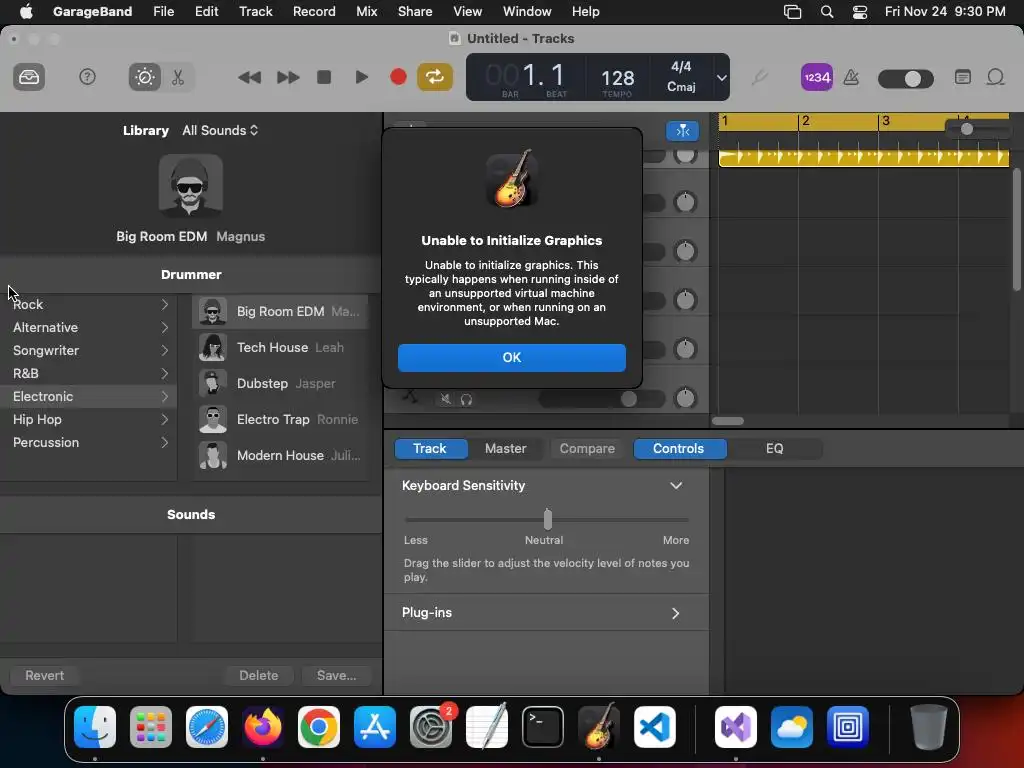Click the master volume slider in toolbar
Viewport: 1024px width, 768px height.
(x=905, y=79)
